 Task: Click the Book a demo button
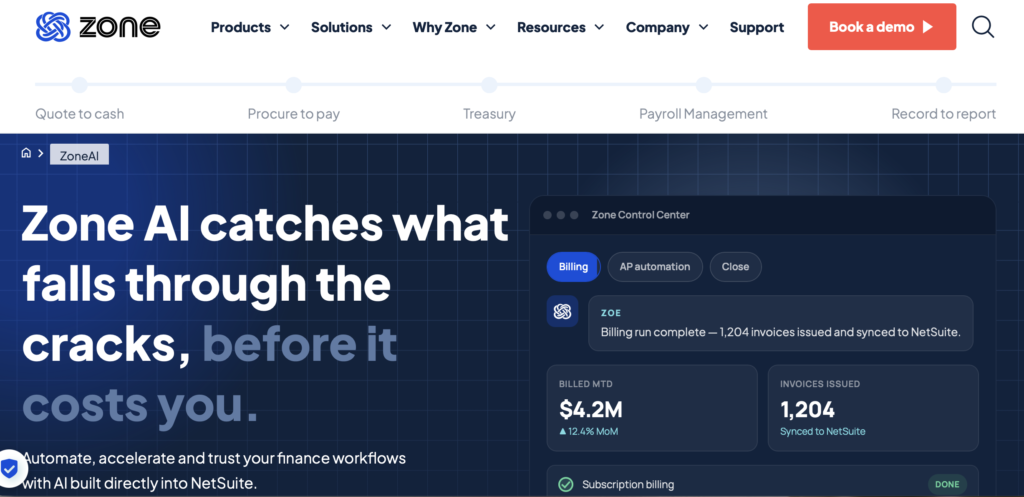coord(882,27)
